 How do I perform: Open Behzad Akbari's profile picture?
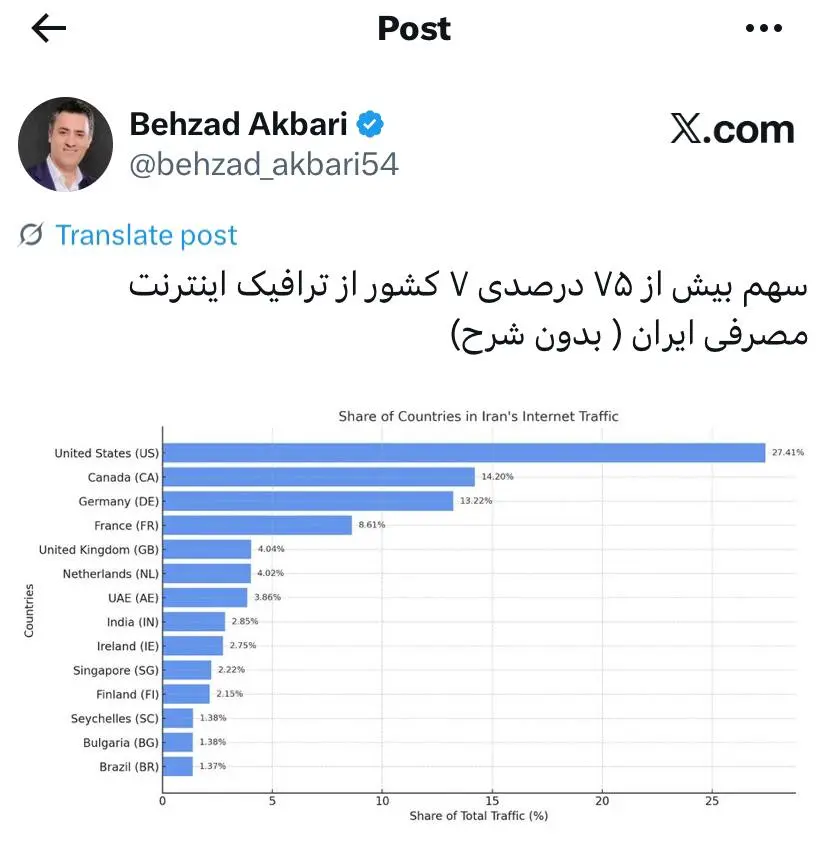pos(66,144)
